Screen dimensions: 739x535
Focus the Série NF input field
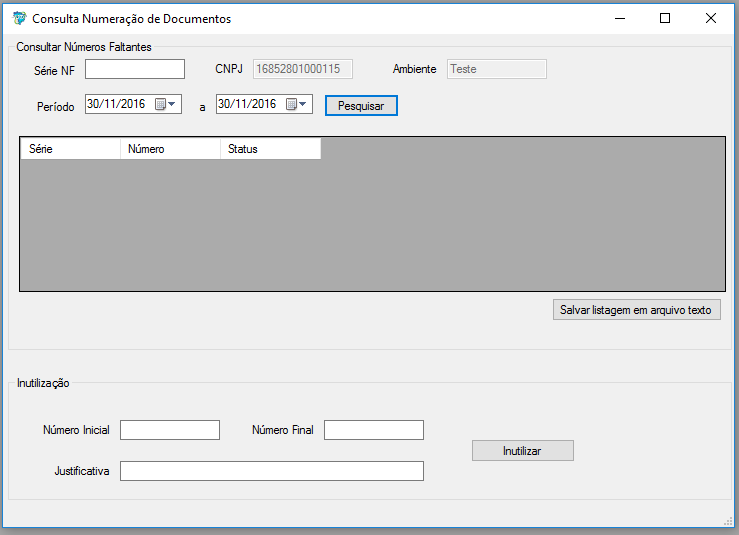tap(135, 69)
